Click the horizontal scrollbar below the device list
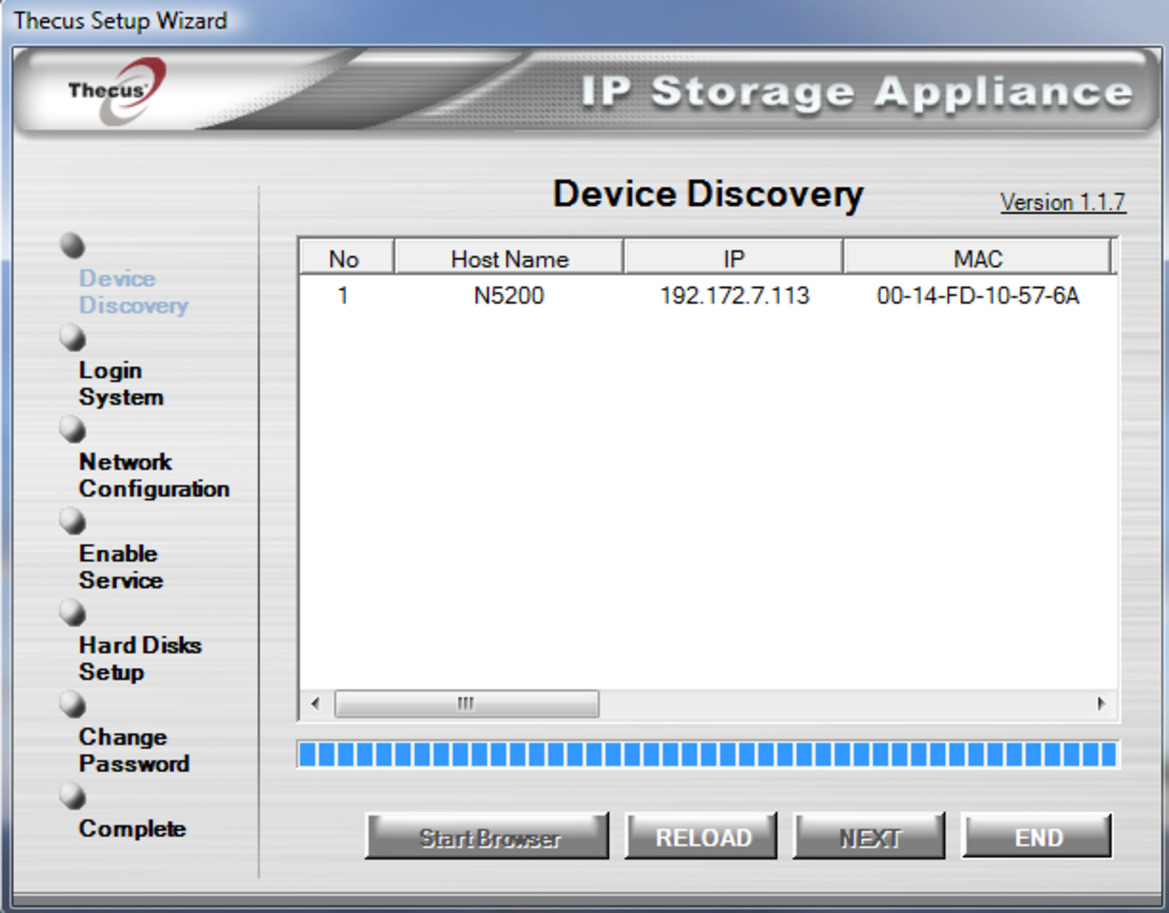 463,704
